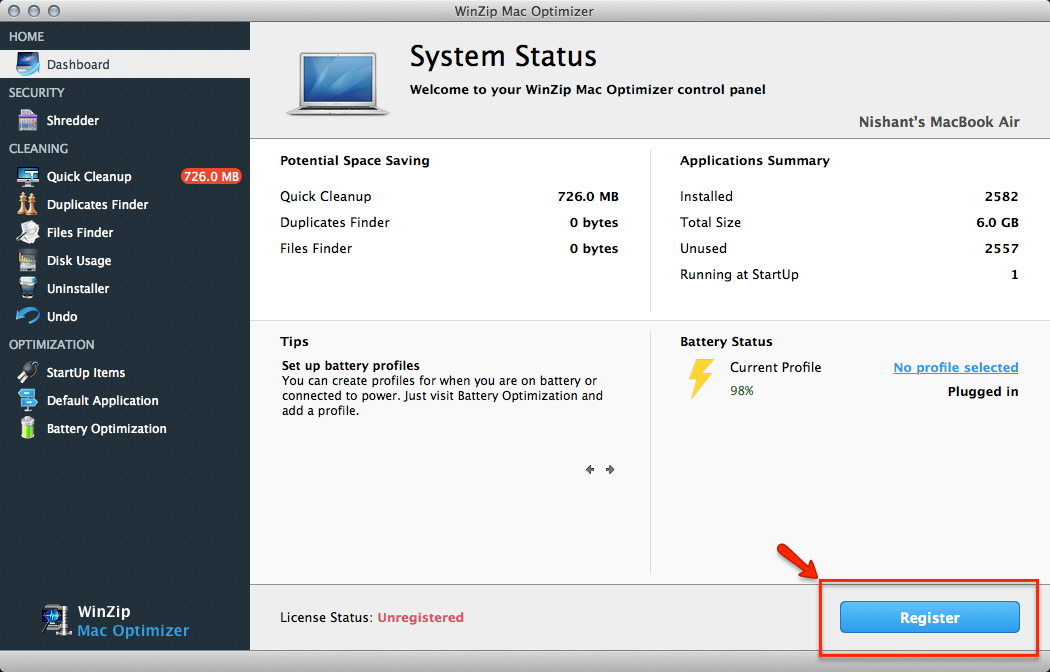This screenshot has height=672, width=1050.
Task: Open Disk Usage using its icon
Action: [x=28, y=261]
